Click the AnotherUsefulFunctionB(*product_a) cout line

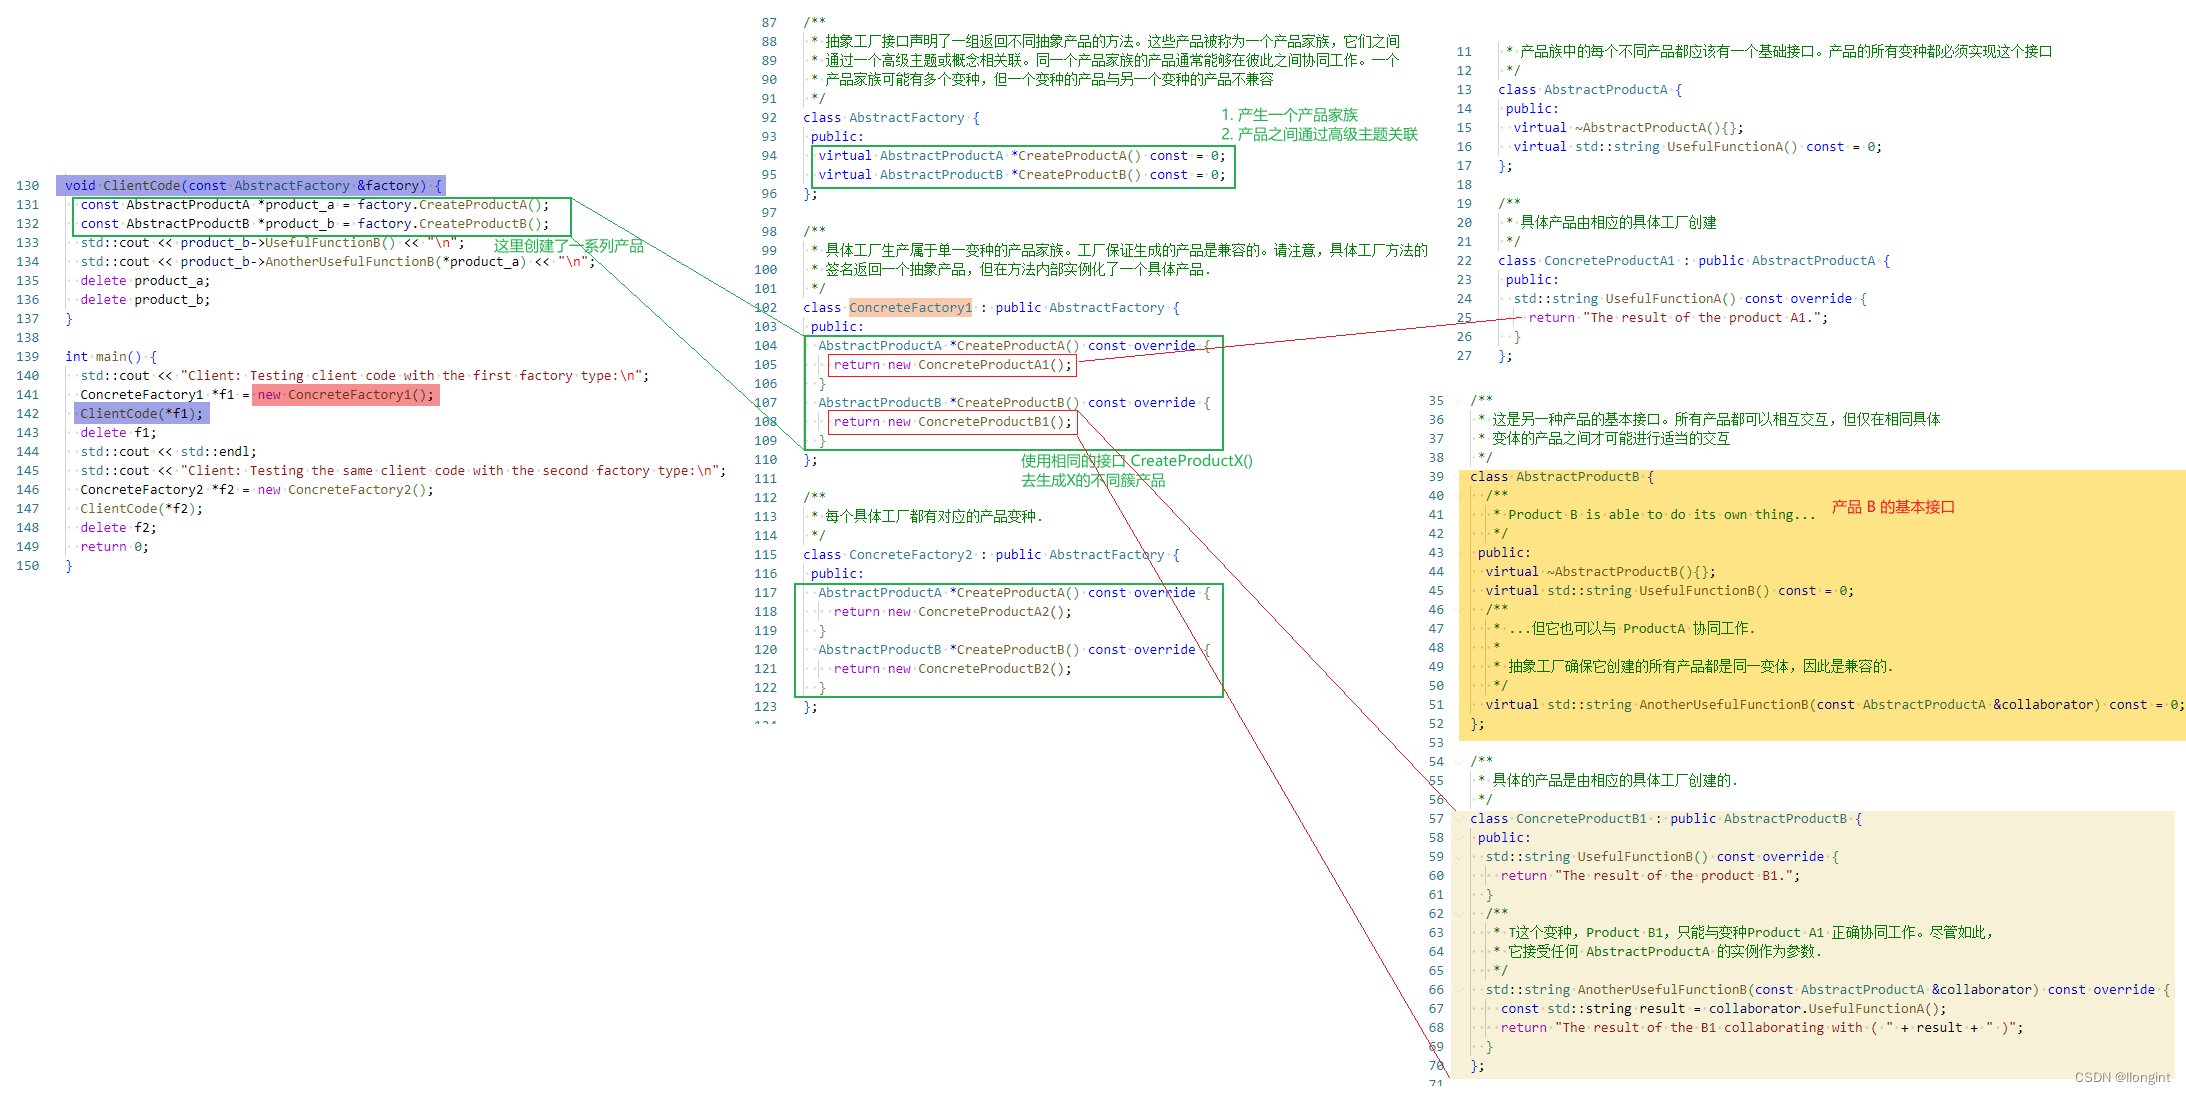pos(337,262)
